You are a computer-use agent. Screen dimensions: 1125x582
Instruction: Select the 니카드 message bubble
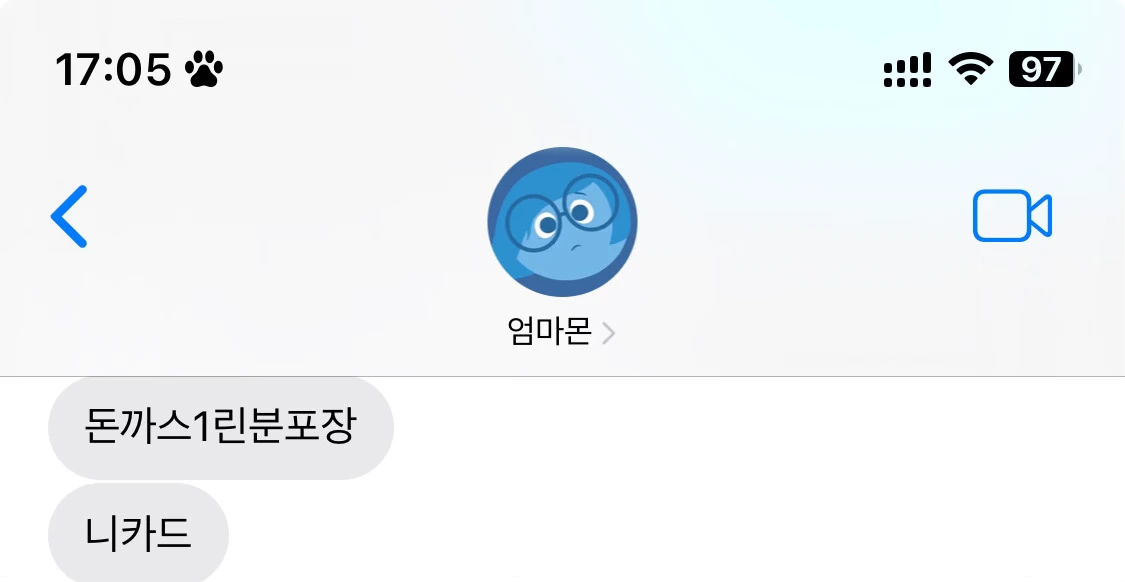pos(138,533)
